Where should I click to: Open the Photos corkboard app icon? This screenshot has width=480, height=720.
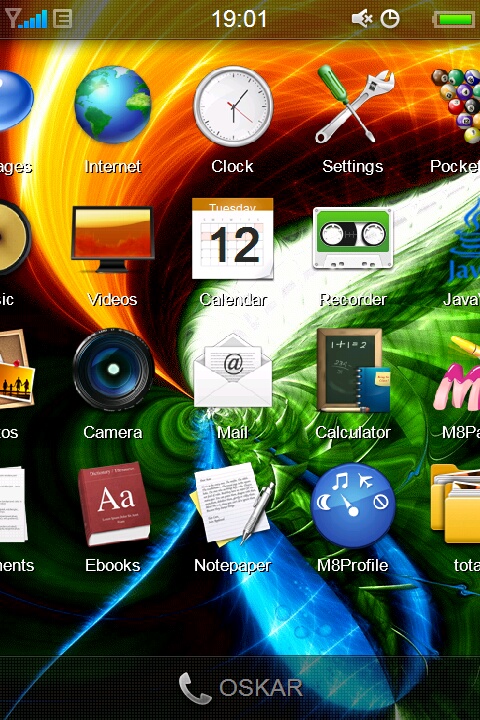(x=17, y=369)
